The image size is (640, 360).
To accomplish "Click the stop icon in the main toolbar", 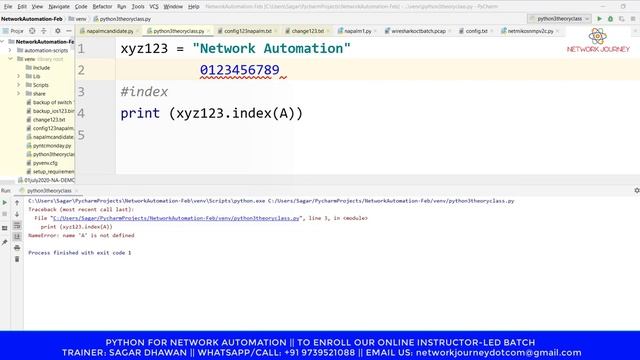I will [633, 19].
